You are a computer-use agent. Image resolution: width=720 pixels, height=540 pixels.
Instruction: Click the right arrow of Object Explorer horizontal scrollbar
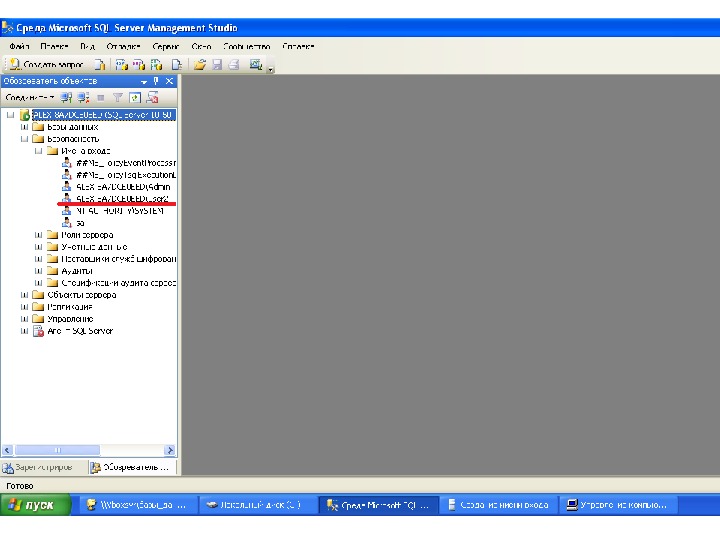(170, 450)
